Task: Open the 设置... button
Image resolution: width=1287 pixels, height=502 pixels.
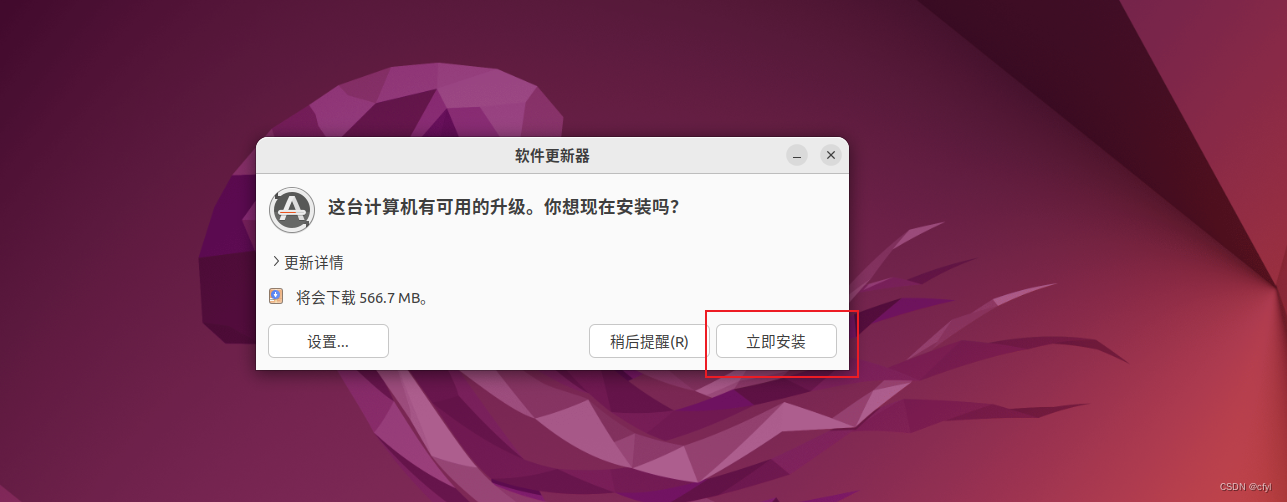Action: 328,341
